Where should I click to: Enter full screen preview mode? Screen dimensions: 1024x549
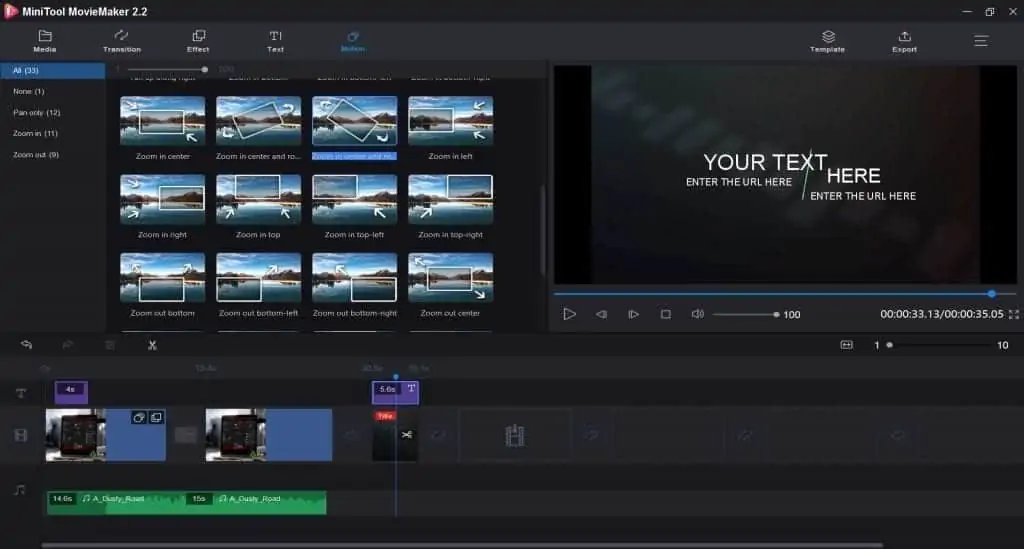point(1014,314)
